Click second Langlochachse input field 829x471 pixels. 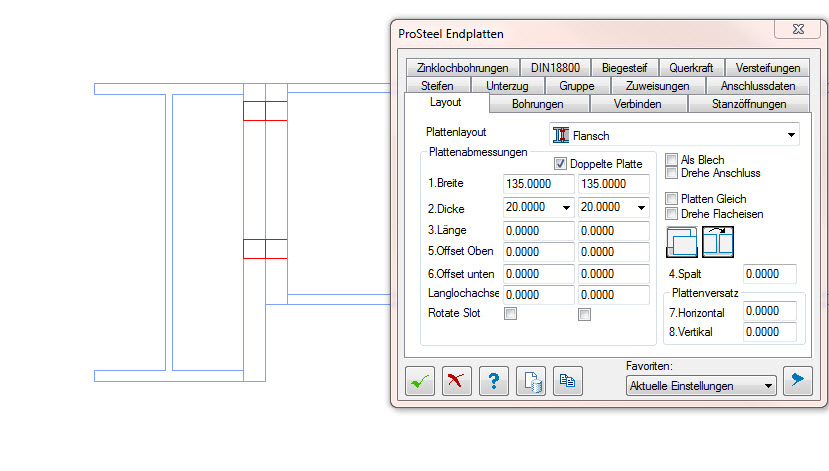coord(613,295)
